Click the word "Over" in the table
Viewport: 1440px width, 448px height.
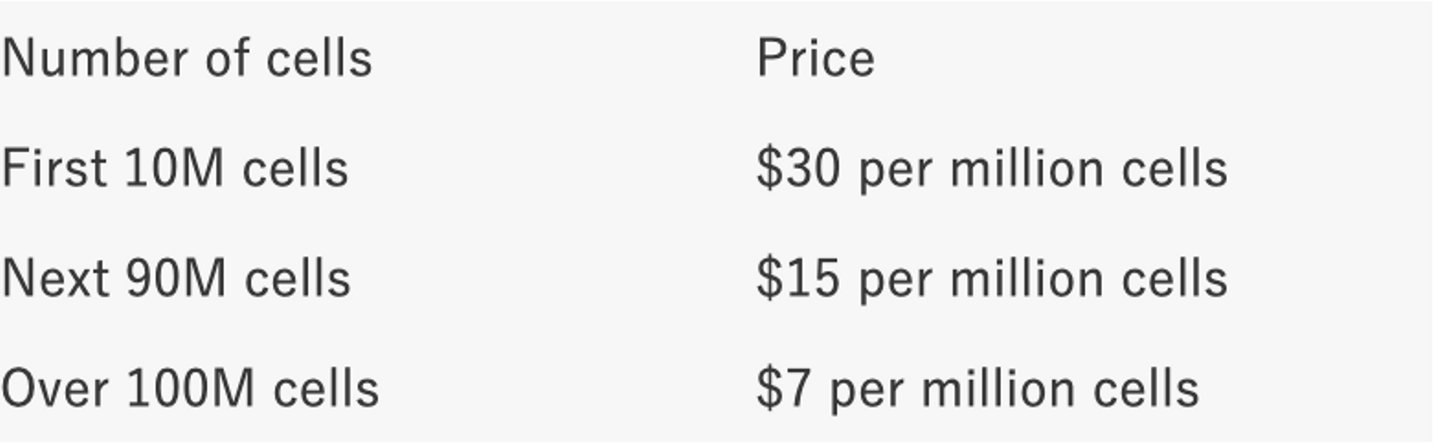point(56,388)
